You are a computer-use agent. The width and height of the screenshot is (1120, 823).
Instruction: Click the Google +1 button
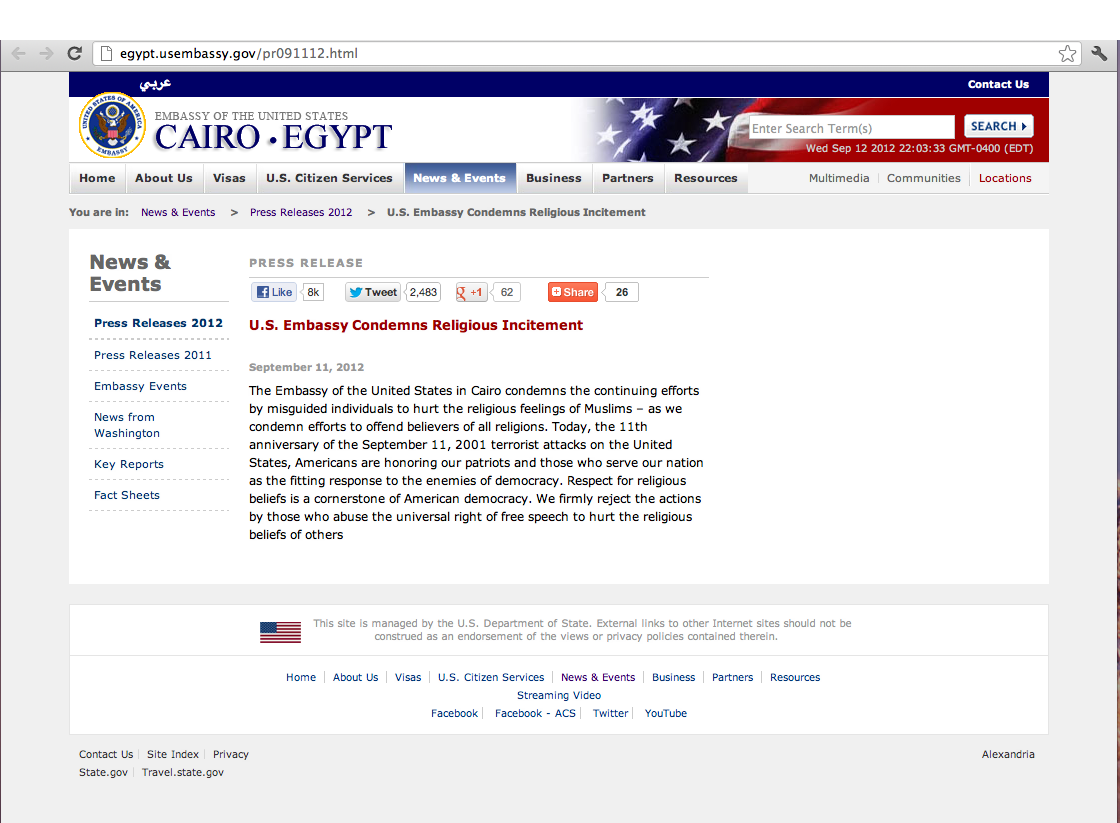(x=472, y=292)
